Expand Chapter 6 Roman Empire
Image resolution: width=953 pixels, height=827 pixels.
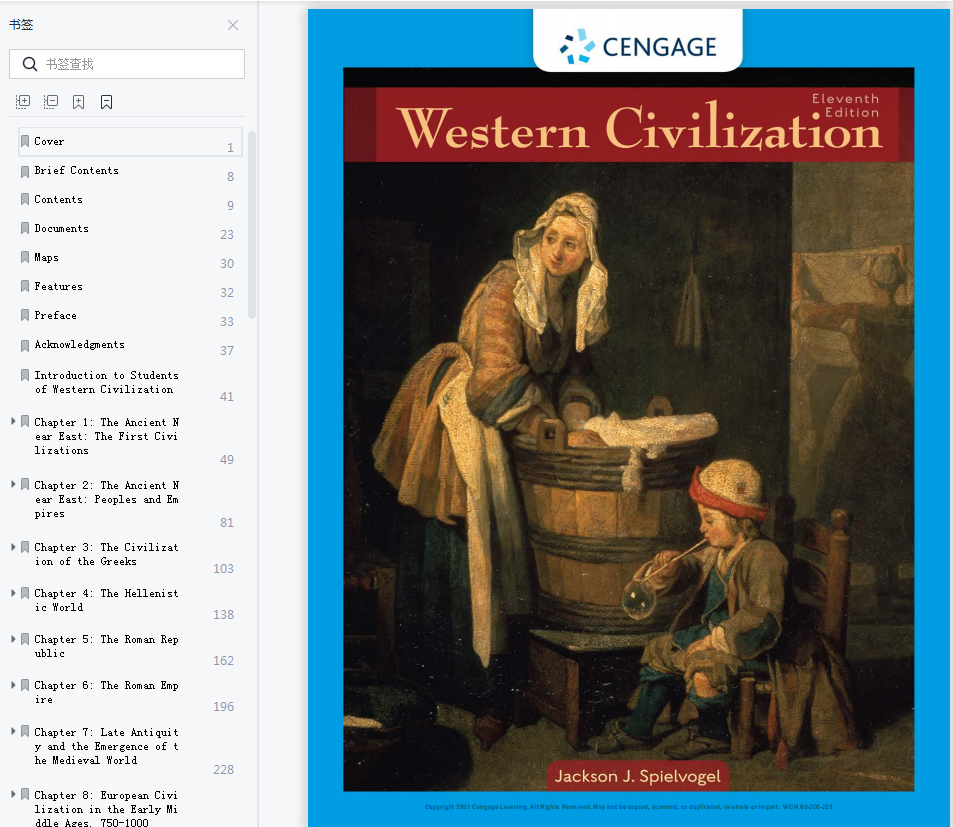(13, 685)
